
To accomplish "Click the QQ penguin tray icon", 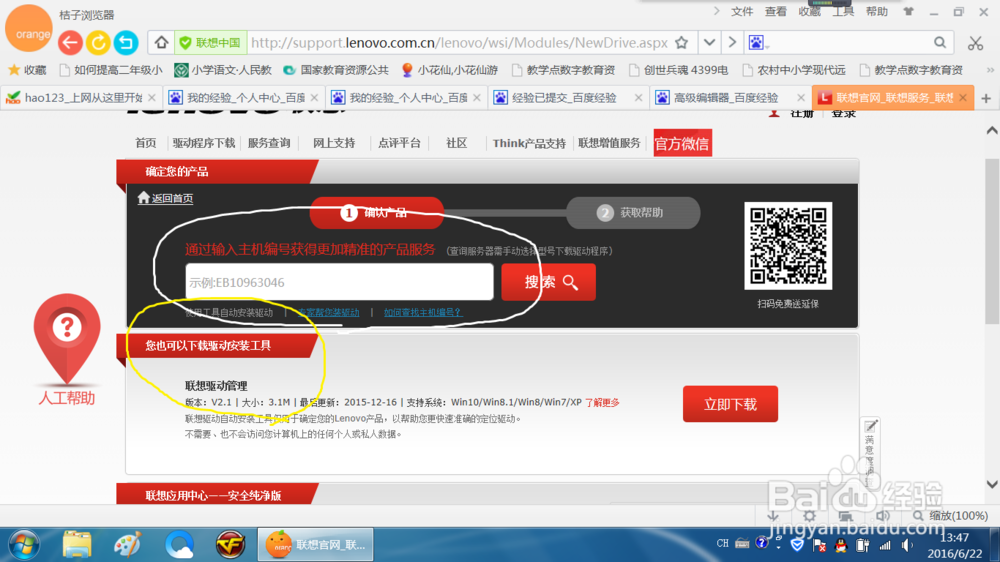I will [x=841, y=545].
